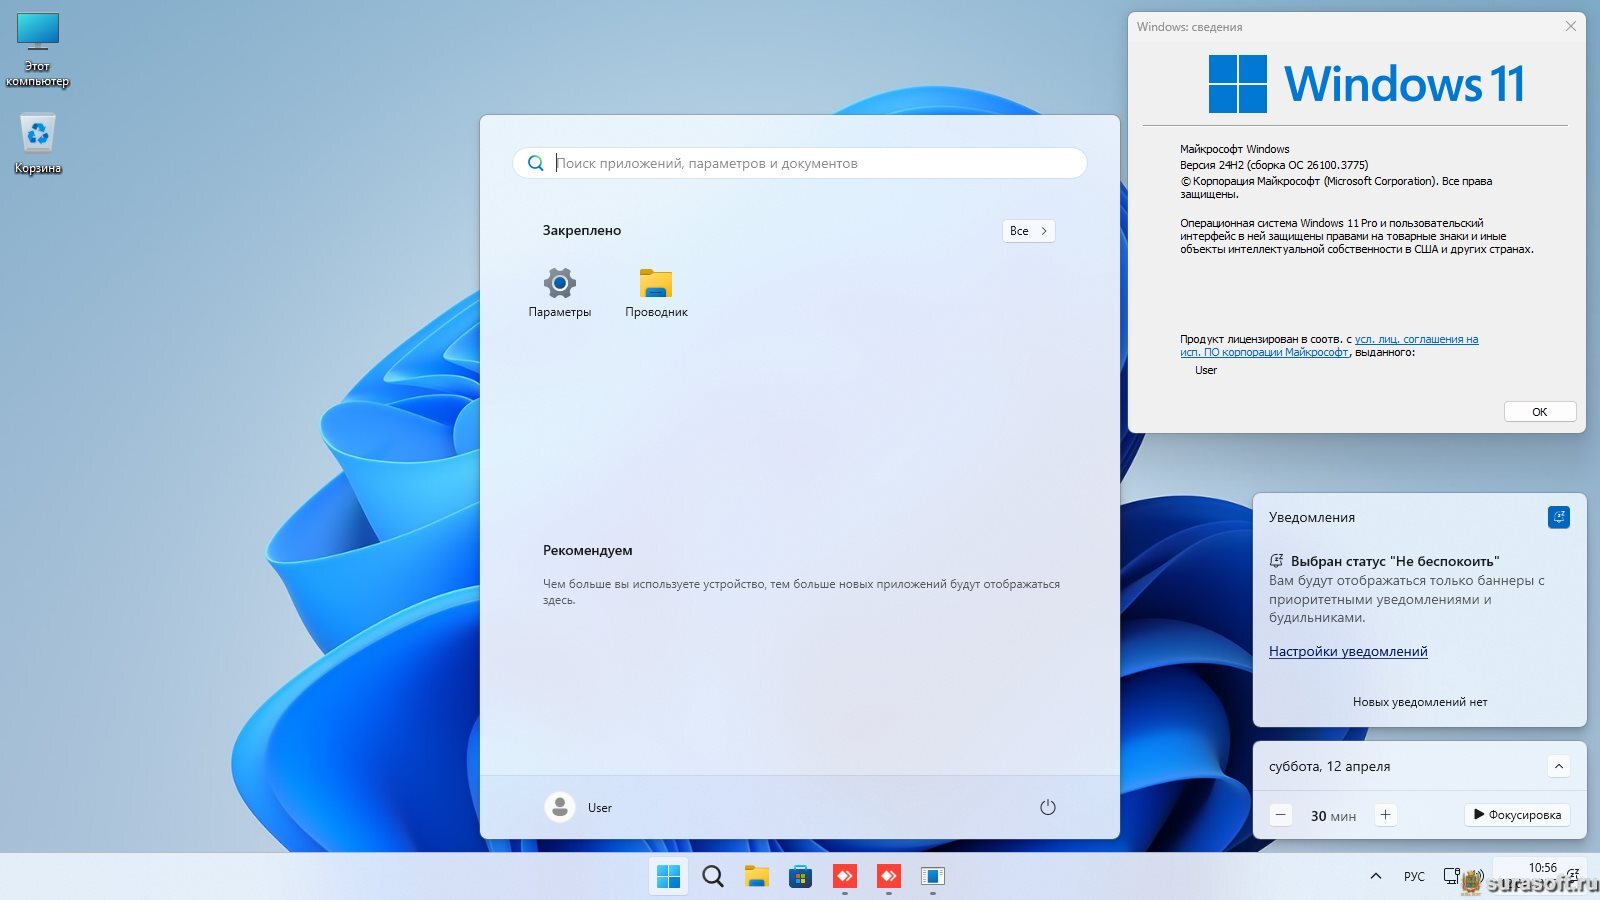Viewport: 1600px width, 900px height.
Task: Open the power options button
Action: pos(1047,807)
